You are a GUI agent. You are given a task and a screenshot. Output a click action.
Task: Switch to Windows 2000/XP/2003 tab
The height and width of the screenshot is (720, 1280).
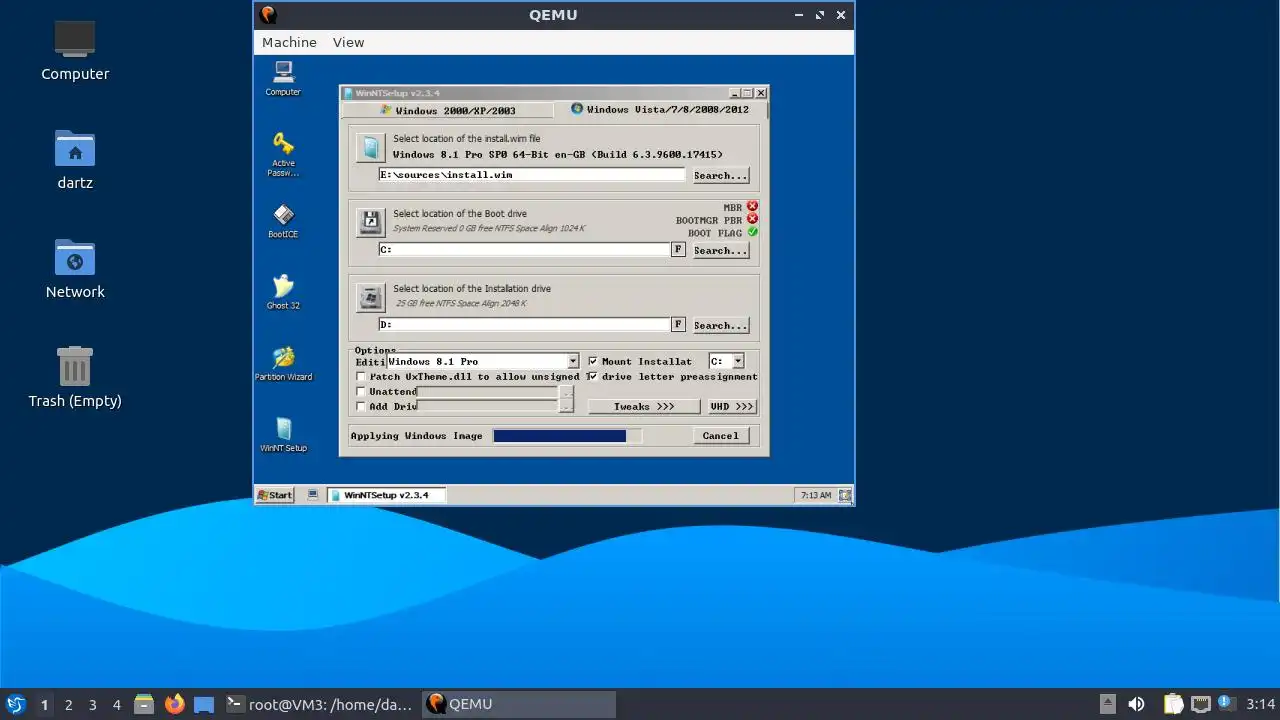[x=448, y=110]
